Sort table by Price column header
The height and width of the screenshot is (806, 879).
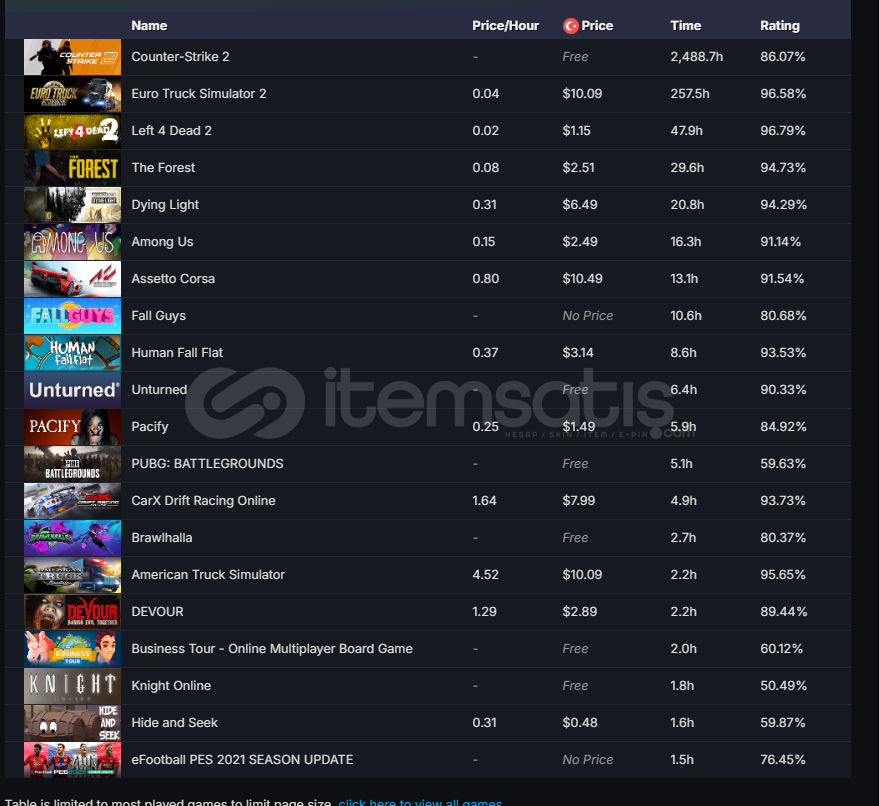597,26
